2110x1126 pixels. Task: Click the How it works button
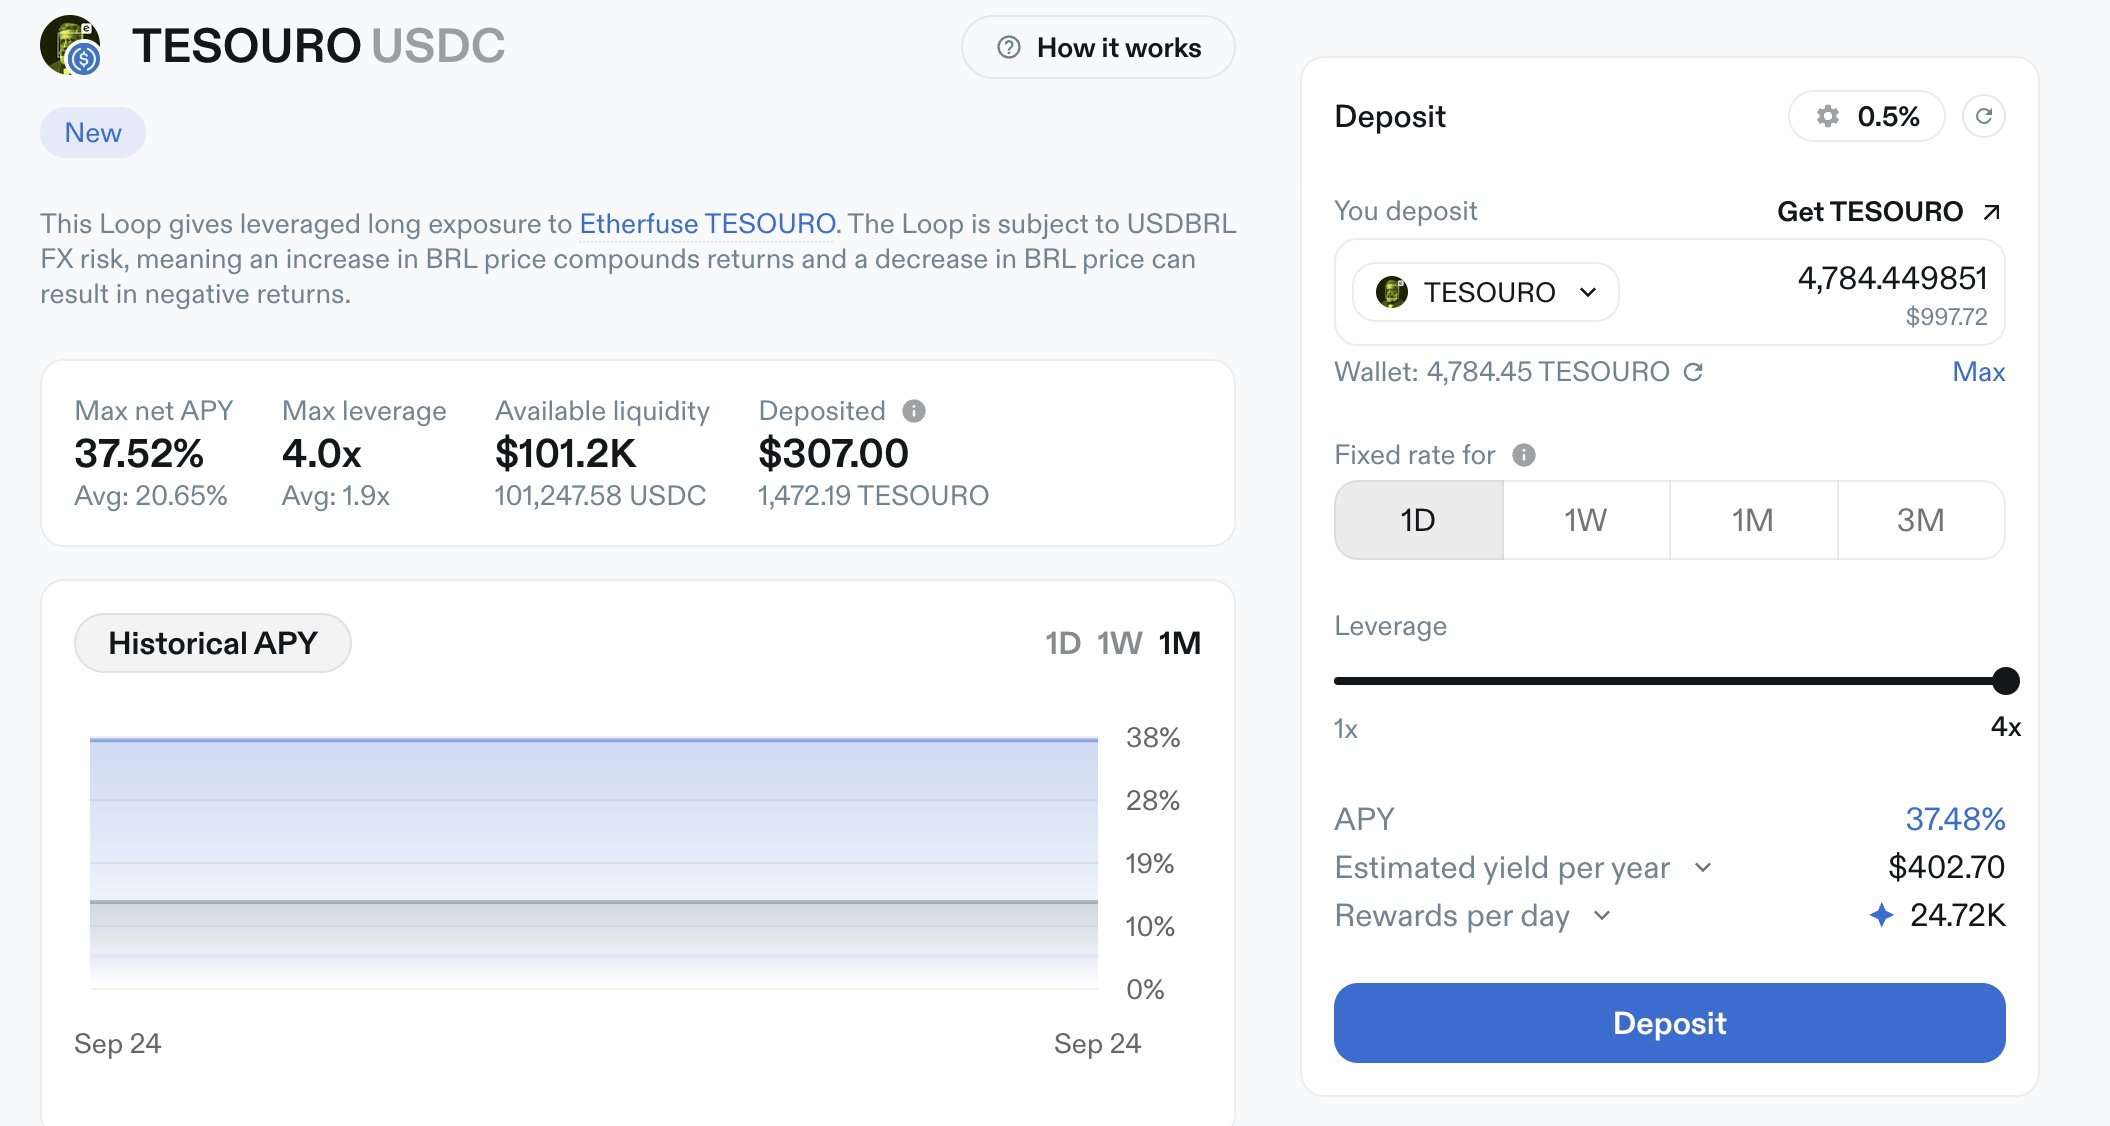click(x=1098, y=47)
